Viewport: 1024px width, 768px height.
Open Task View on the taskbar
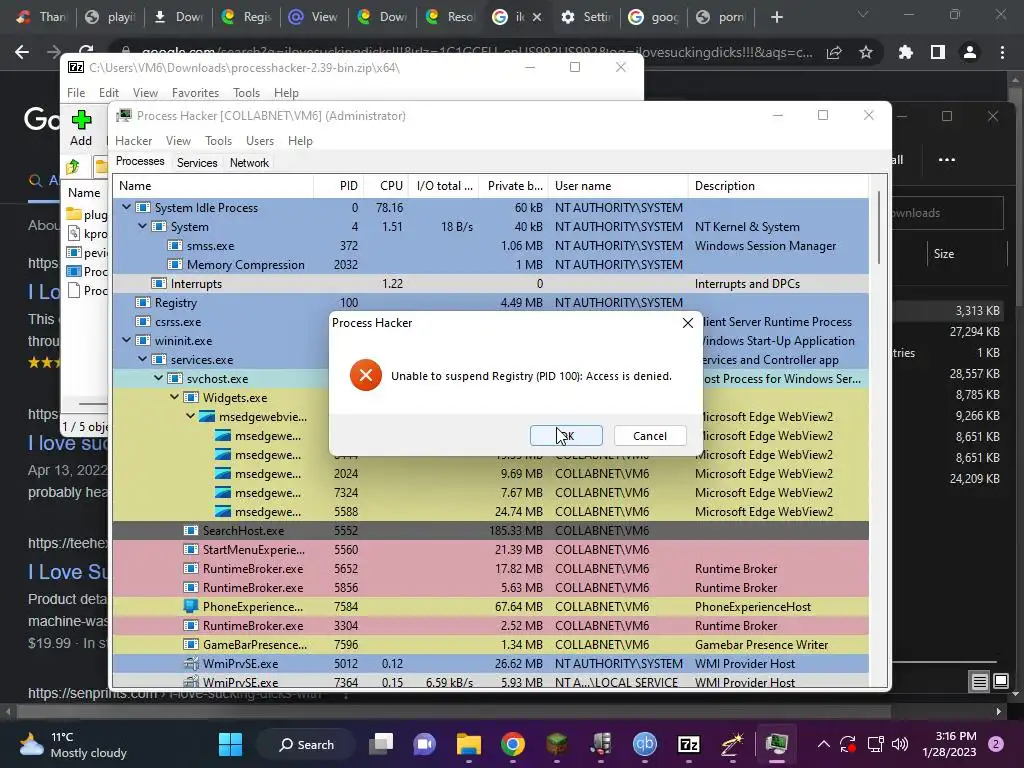[381, 744]
